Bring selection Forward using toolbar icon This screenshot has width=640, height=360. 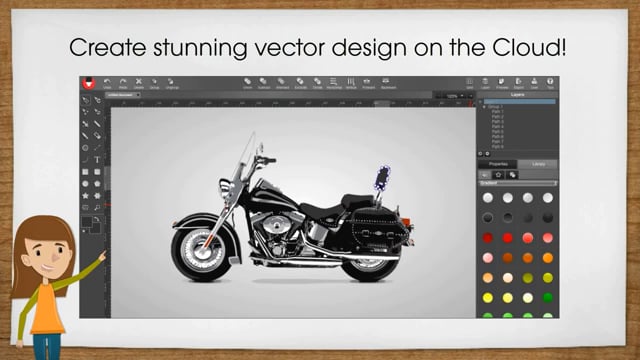click(x=368, y=83)
